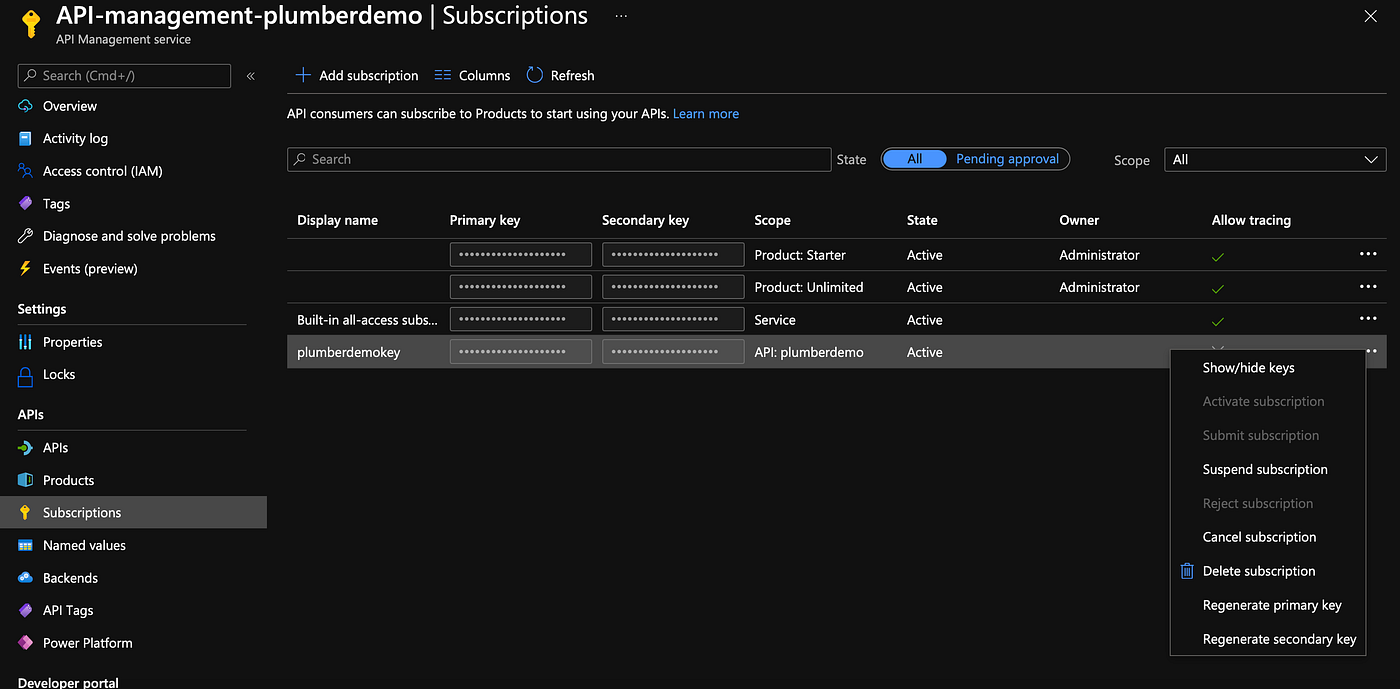Click the Primary key column header
The image size is (1400, 689).
[485, 220]
